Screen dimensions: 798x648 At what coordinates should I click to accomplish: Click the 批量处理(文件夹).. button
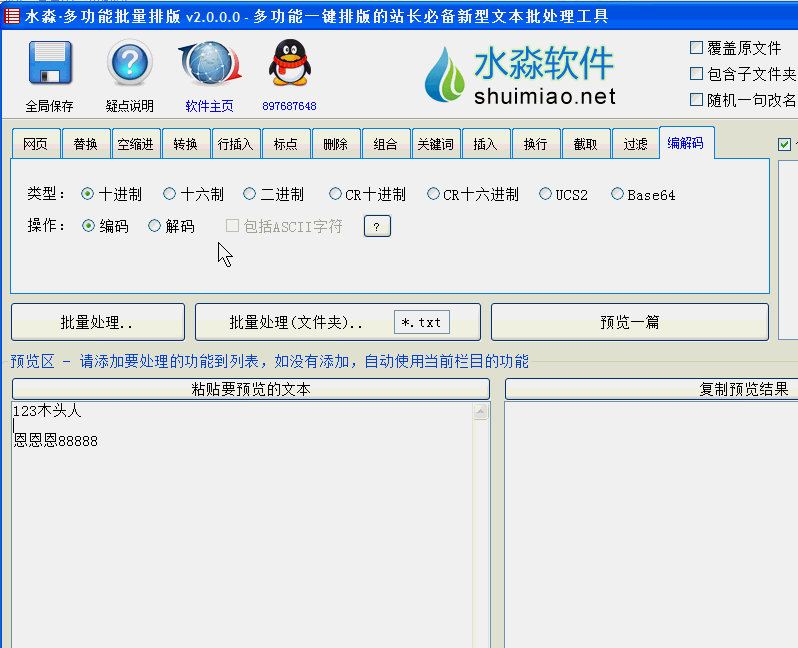295,323
